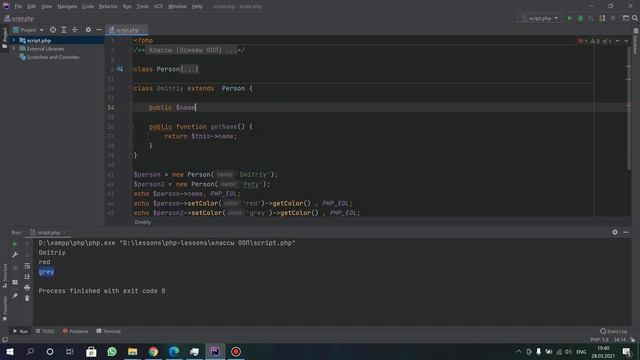Open the Refactor menu
Screen dimensions: 640x360
[x=108, y=7]
